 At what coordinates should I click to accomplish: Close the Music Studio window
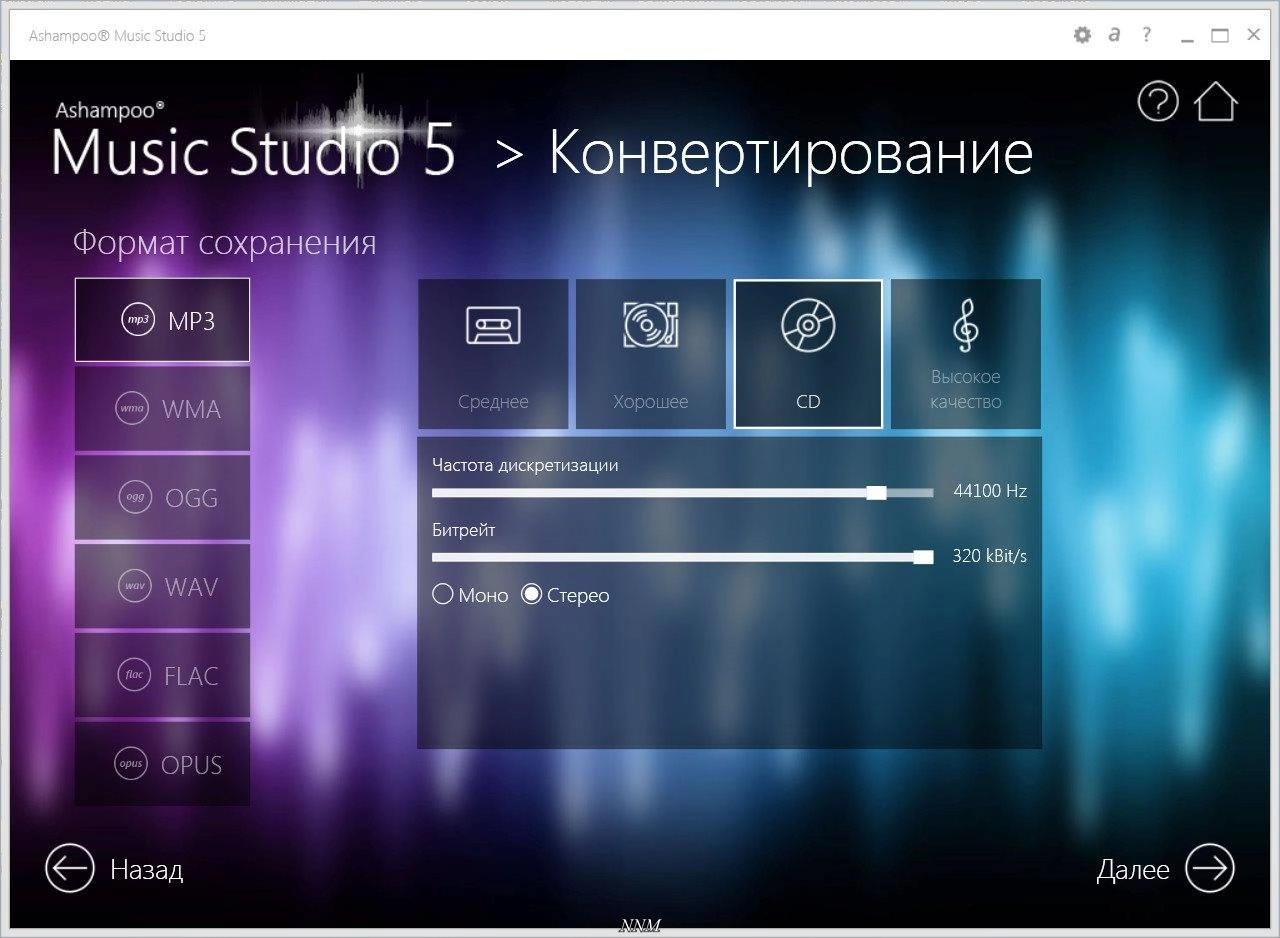point(1253,36)
